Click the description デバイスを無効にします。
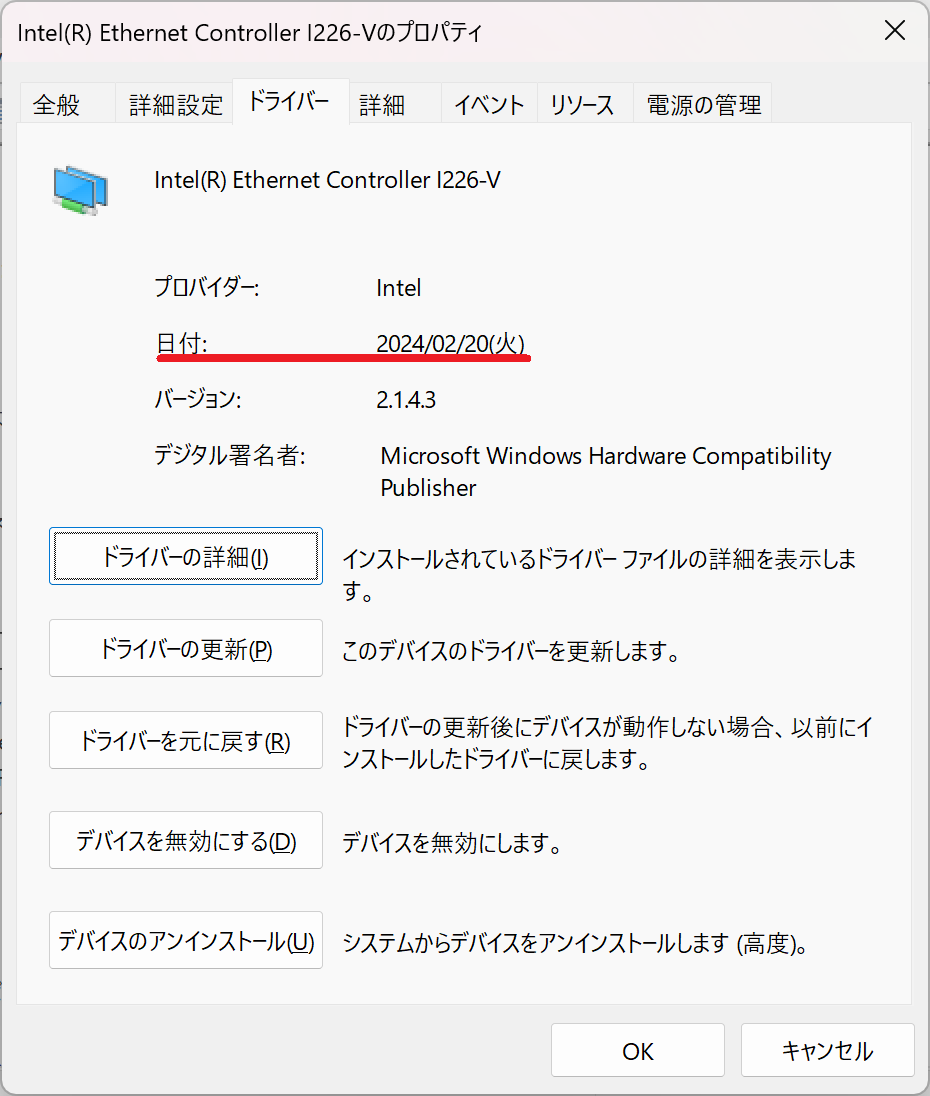 coord(452,843)
